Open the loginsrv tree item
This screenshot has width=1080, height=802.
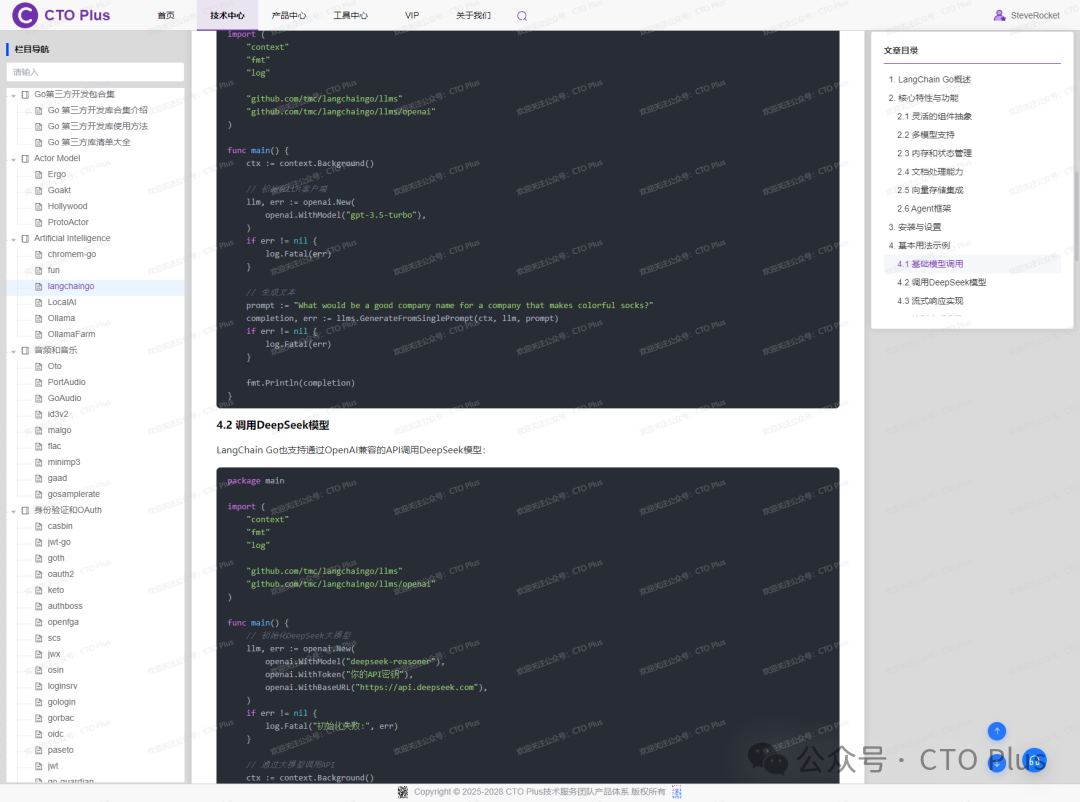(62, 686)
